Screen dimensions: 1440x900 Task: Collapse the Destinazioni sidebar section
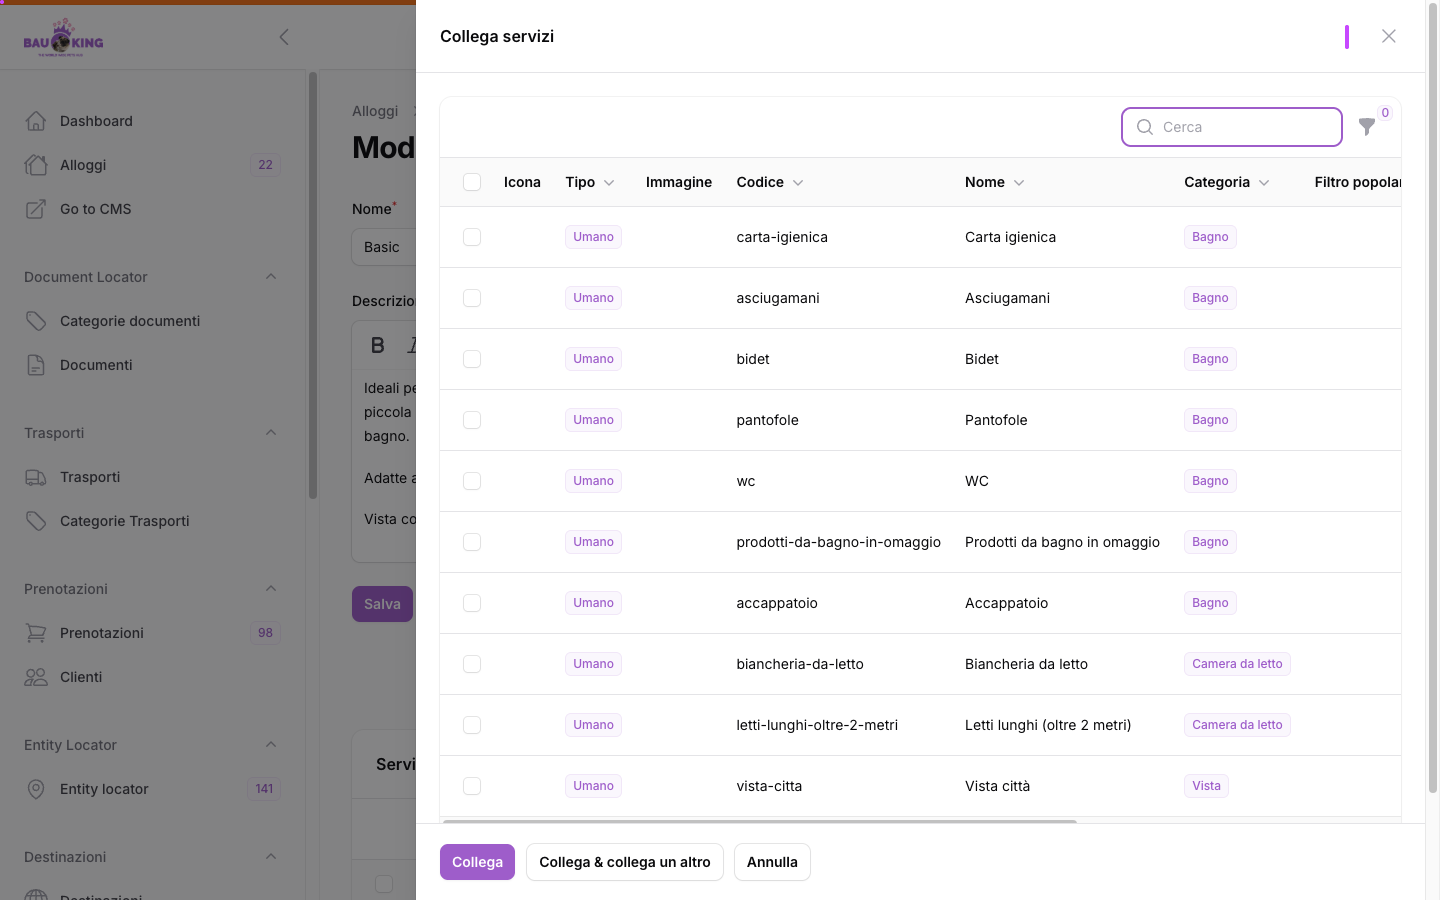[x=271, y=857]
